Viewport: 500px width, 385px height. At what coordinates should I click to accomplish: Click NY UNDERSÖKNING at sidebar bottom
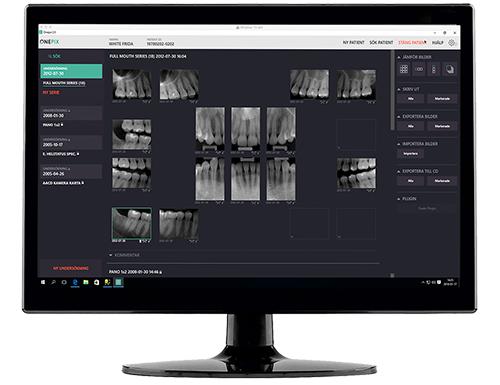pos(71,268)
